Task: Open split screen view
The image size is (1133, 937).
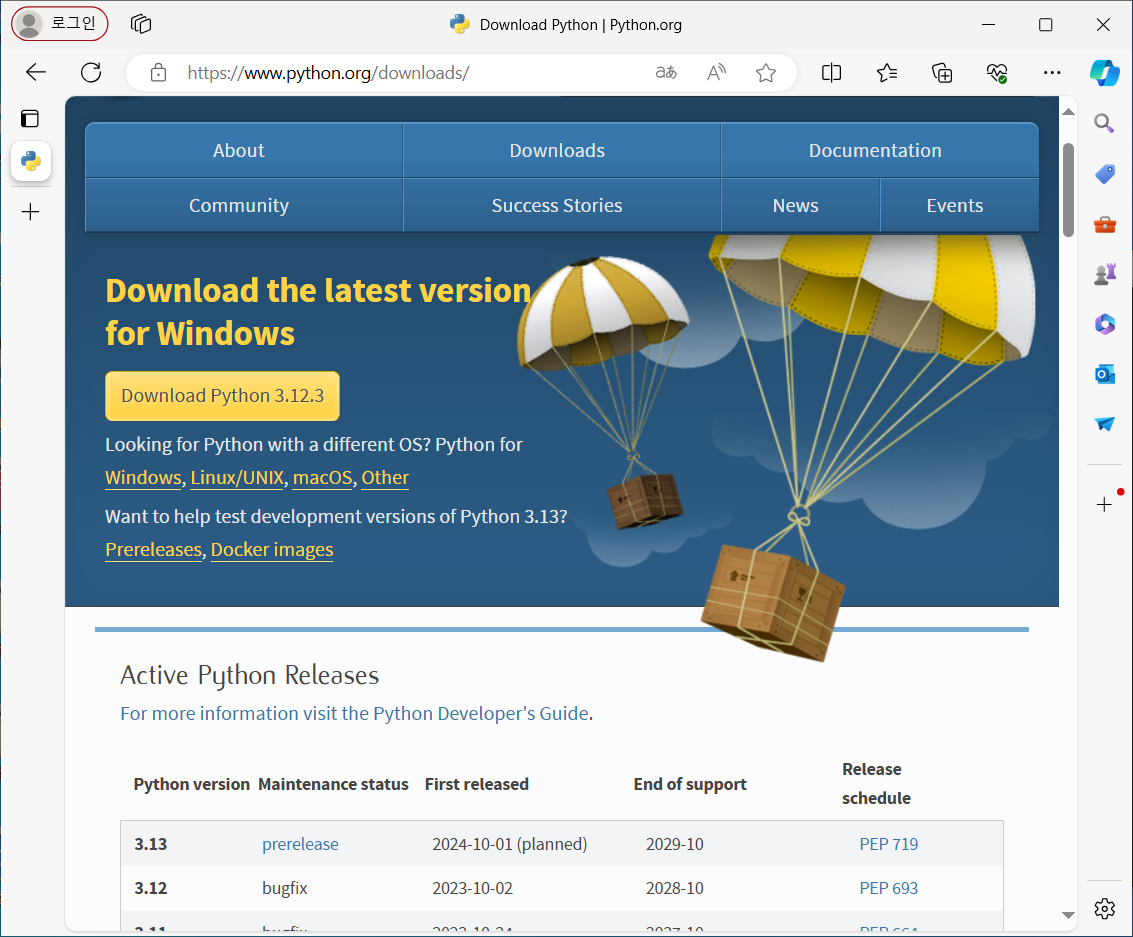Action: click(x=832, y=72)
